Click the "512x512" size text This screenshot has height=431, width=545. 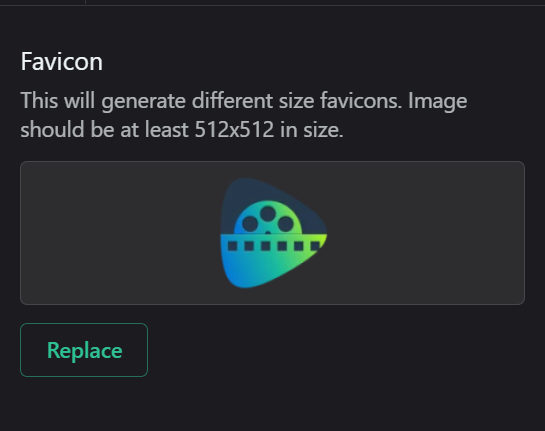pyautogui.click(x=234, y=130)
